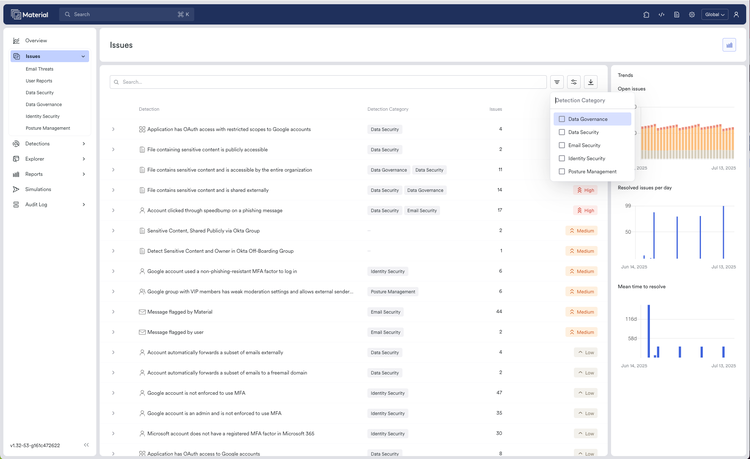
Task: Expand row for file shared externally
Action: pos(113,190)
